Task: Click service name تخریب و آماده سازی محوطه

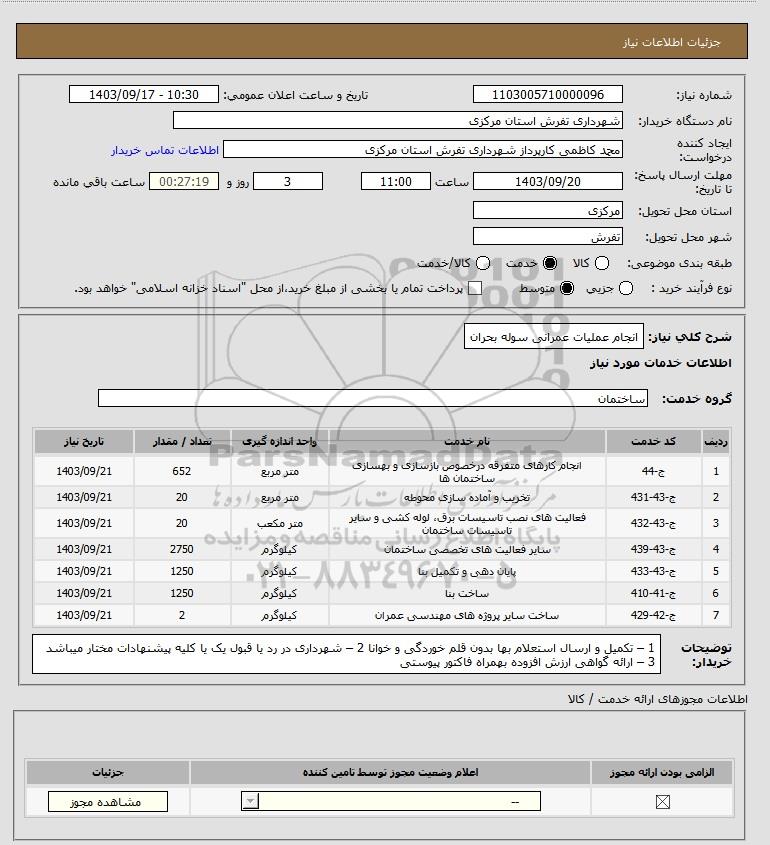Action: pyautogui.click(x=467, y=497)
